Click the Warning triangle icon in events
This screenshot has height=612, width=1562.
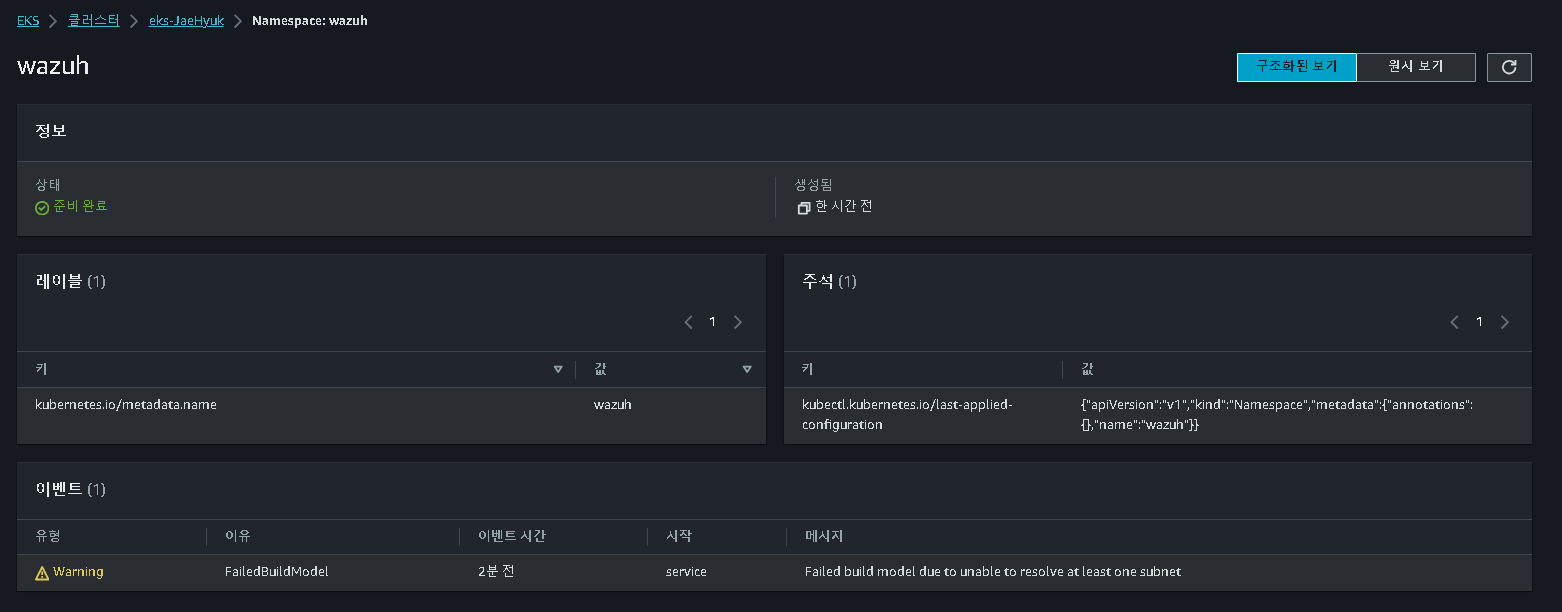coord(42,573)
